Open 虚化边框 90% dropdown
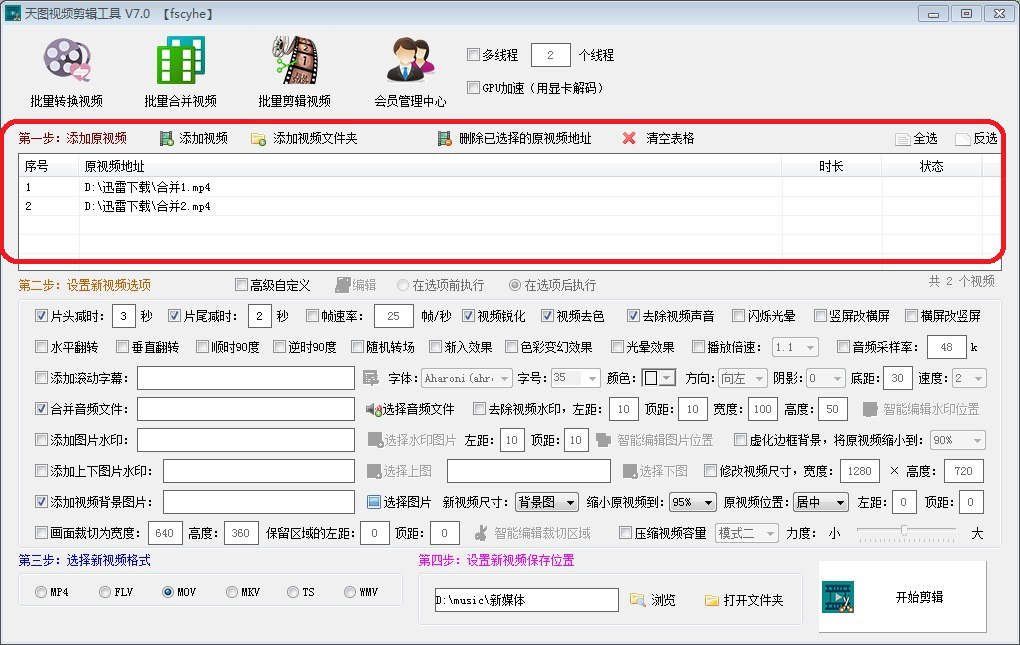Viewport: 1020px width, 645px height. 958,440
